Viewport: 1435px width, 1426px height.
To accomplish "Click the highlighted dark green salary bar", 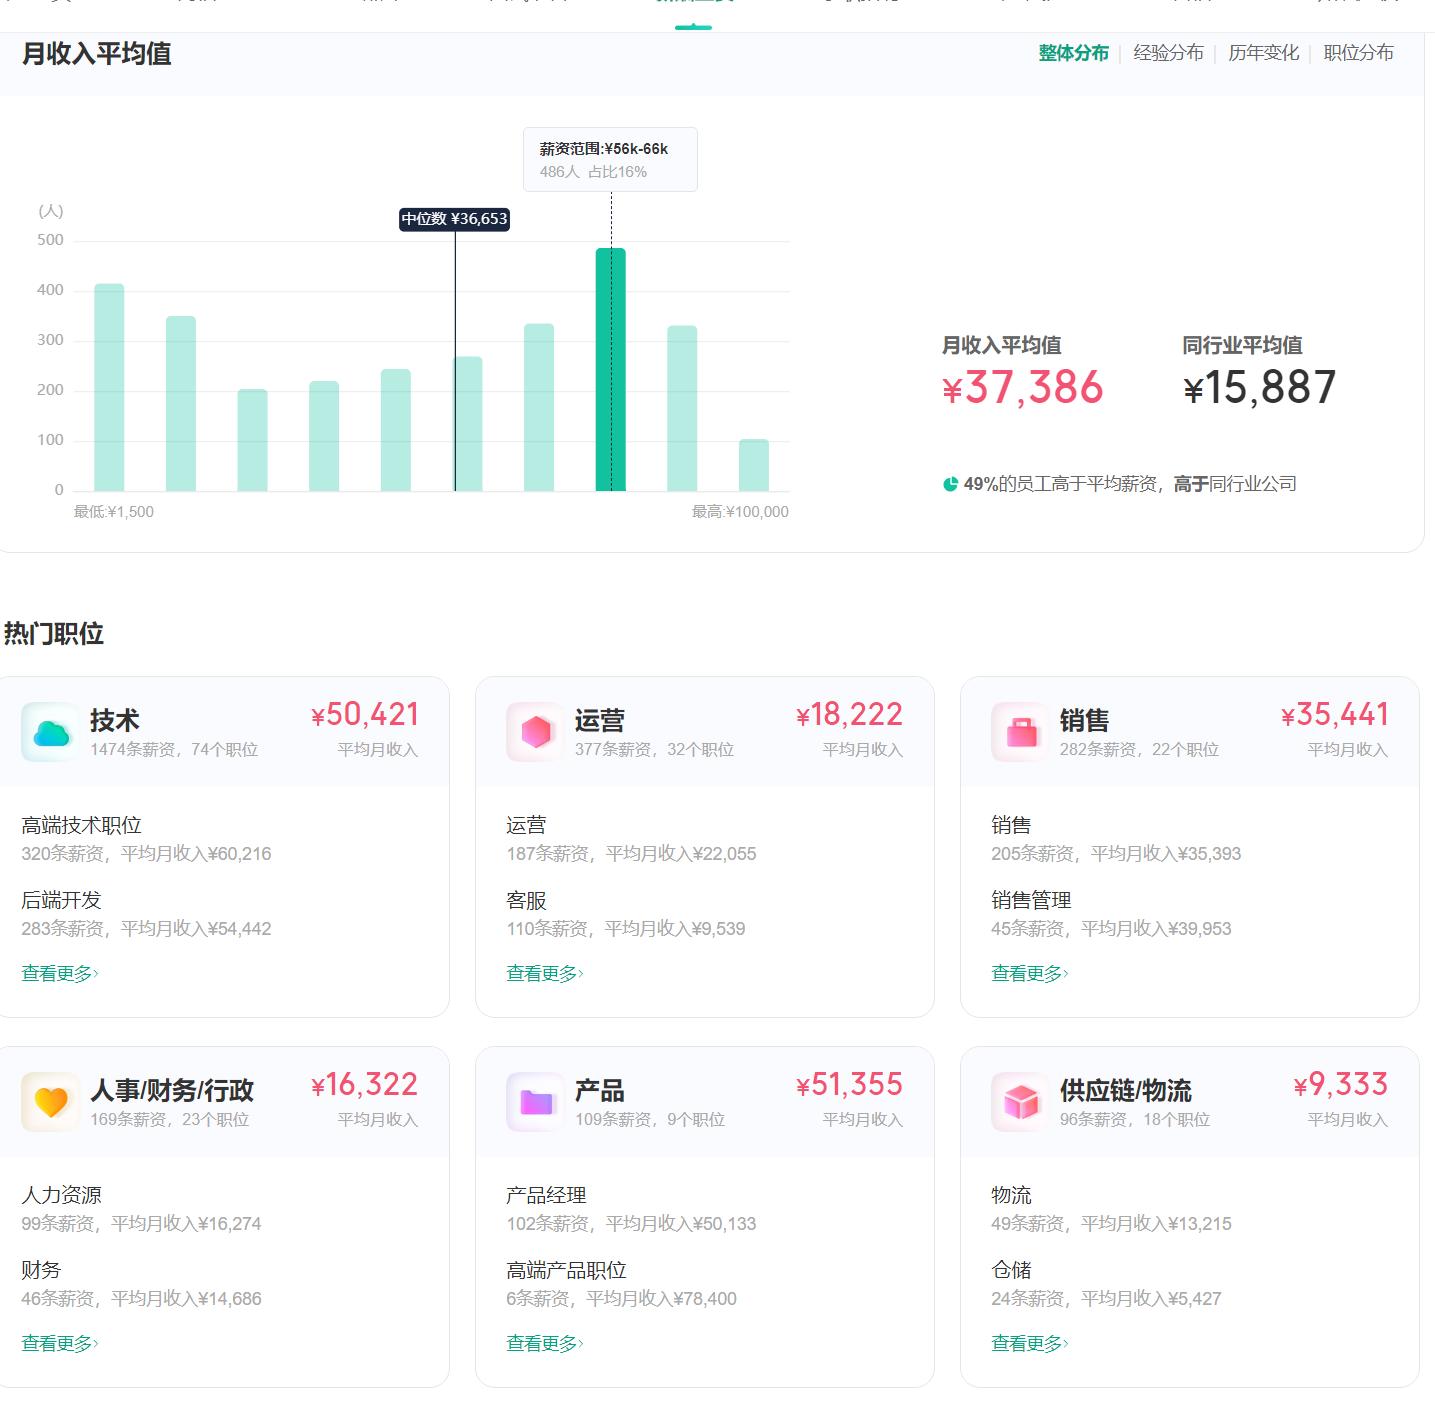I will (x=611, y=370).
